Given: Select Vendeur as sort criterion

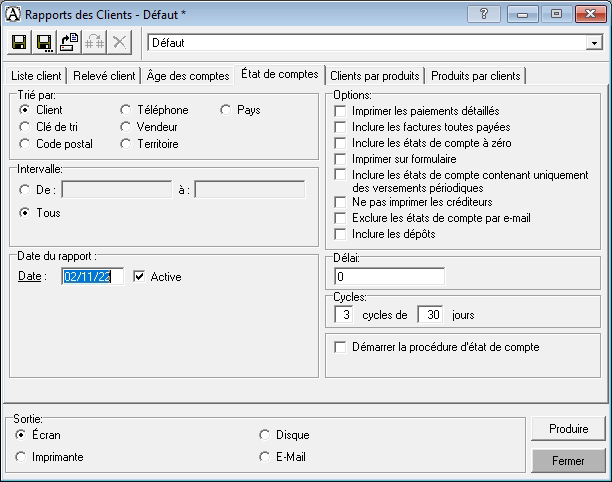Looking at the screenshot, I should point(126,127).
